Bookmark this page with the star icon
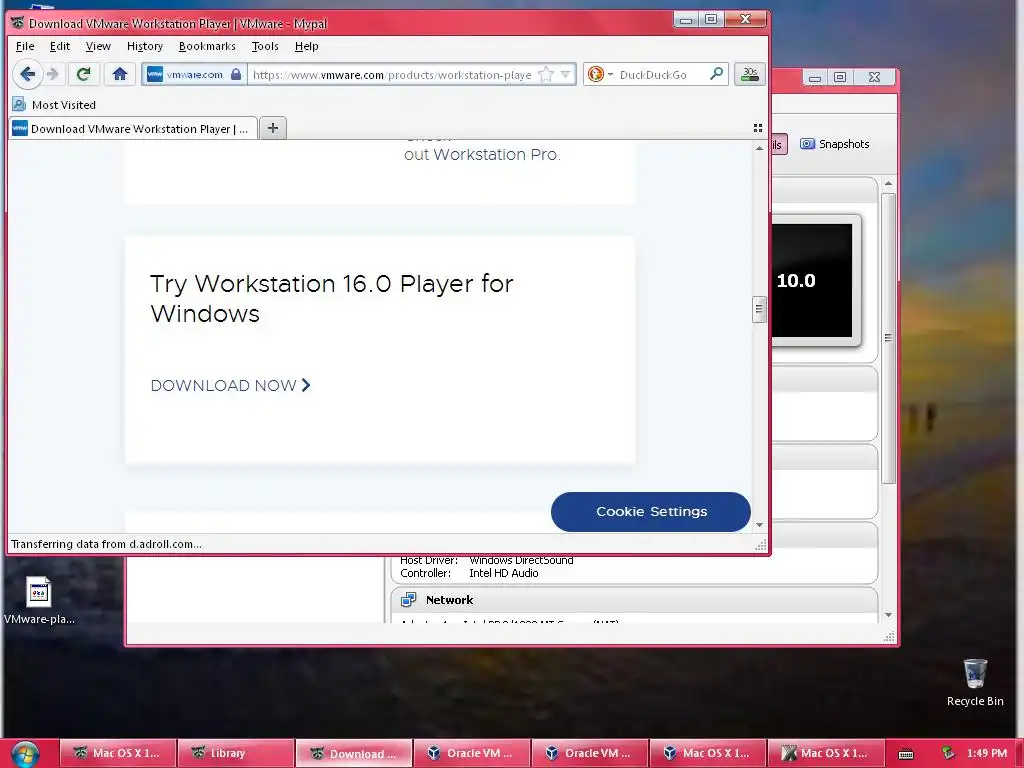This screenshot has height=768, width=1024. tap(546, 74)
